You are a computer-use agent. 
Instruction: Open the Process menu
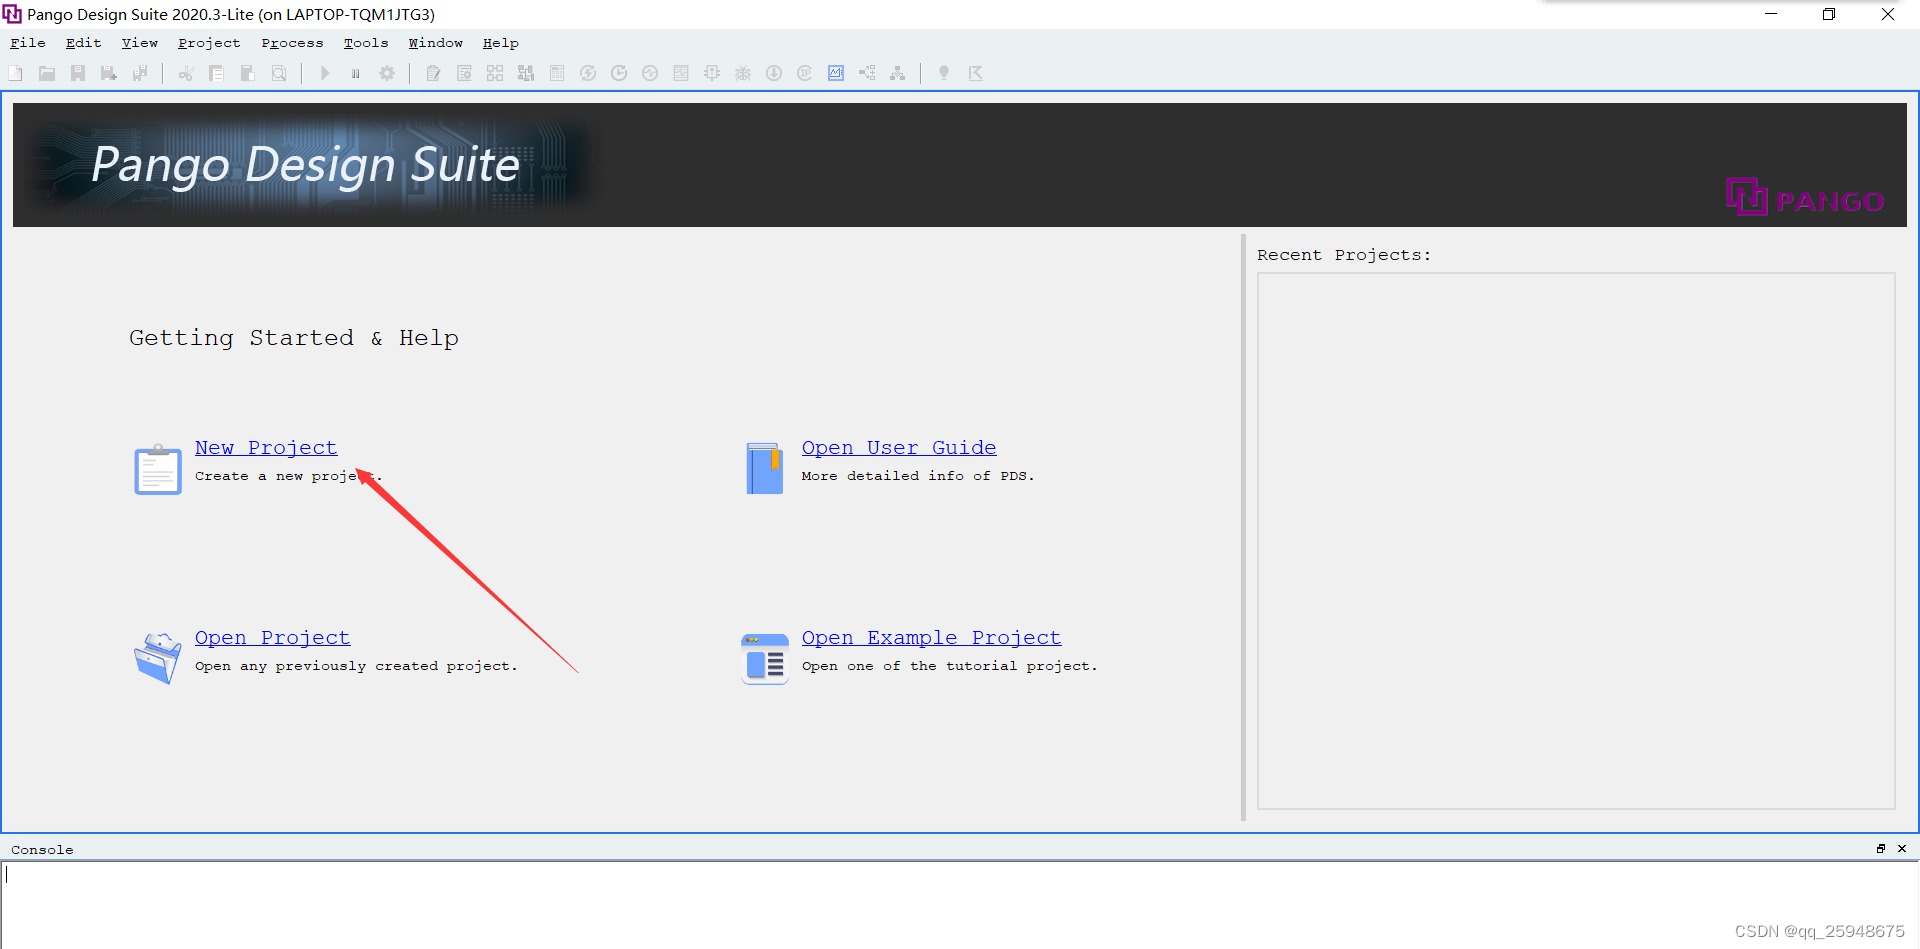point(293,43)
